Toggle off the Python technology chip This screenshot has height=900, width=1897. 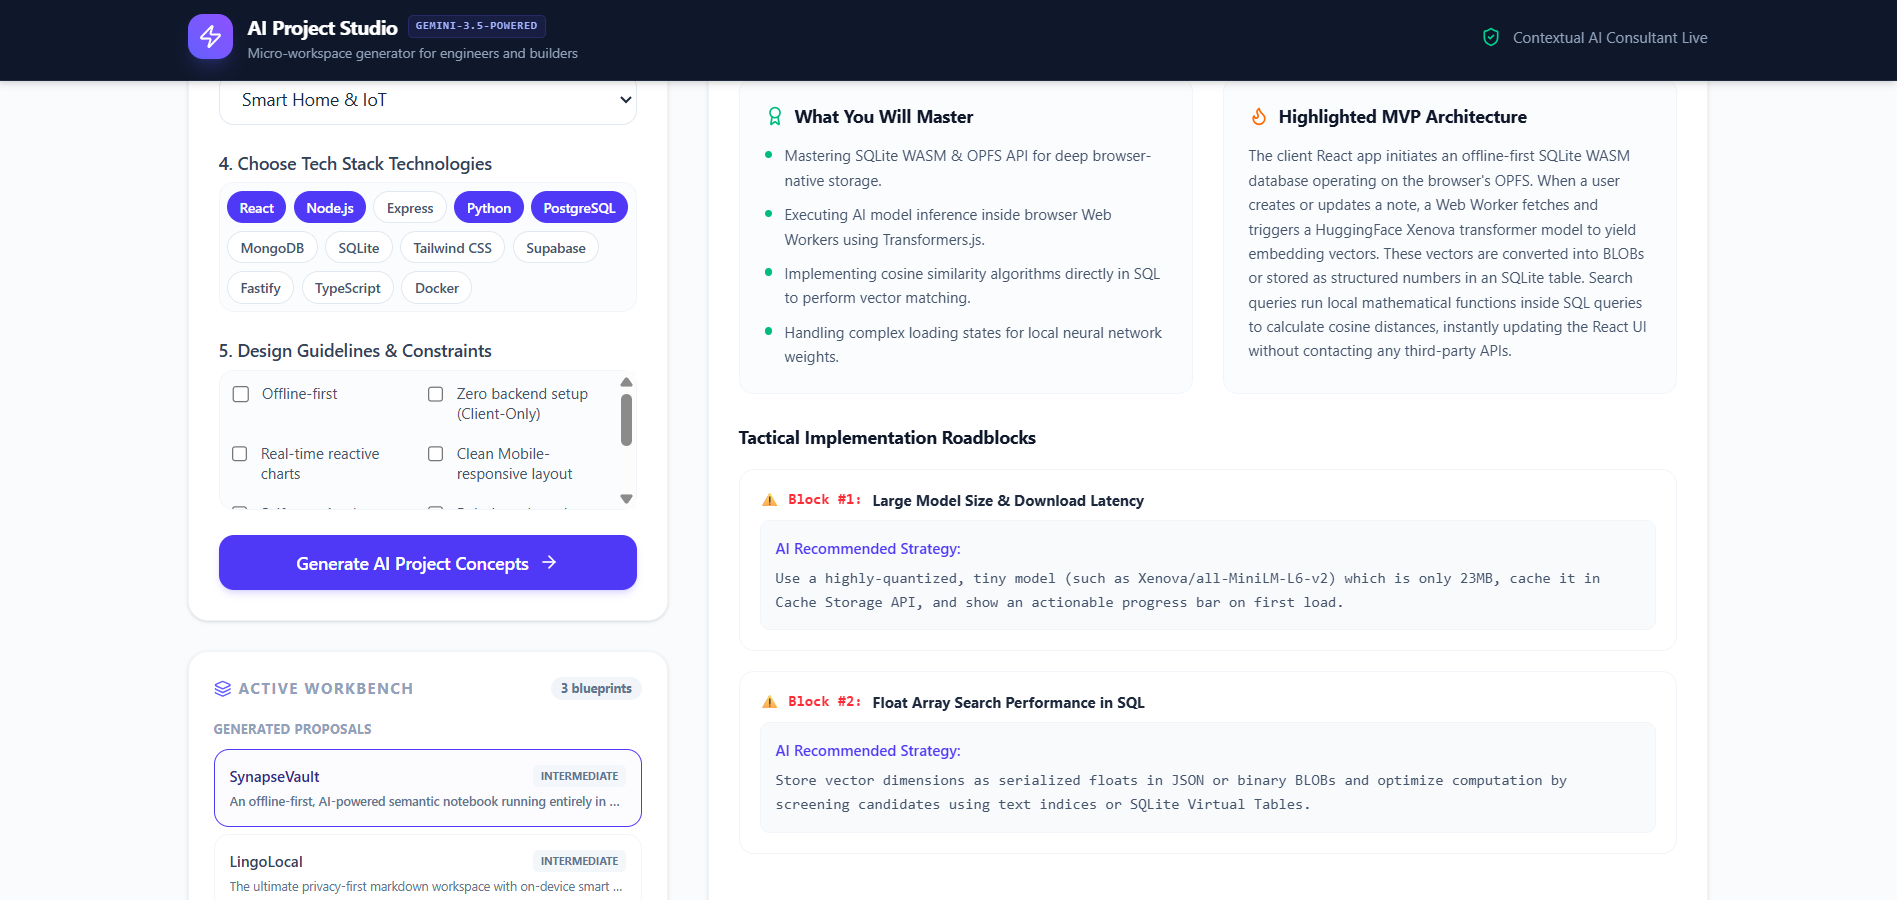click(x=489, y=208)
